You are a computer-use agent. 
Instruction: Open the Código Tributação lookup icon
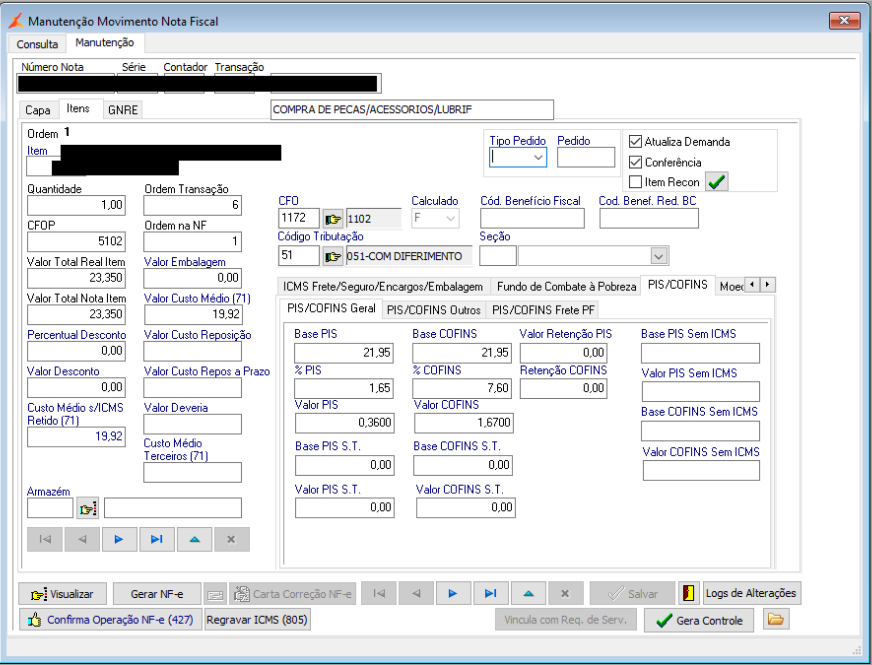(x=333, y=256)
